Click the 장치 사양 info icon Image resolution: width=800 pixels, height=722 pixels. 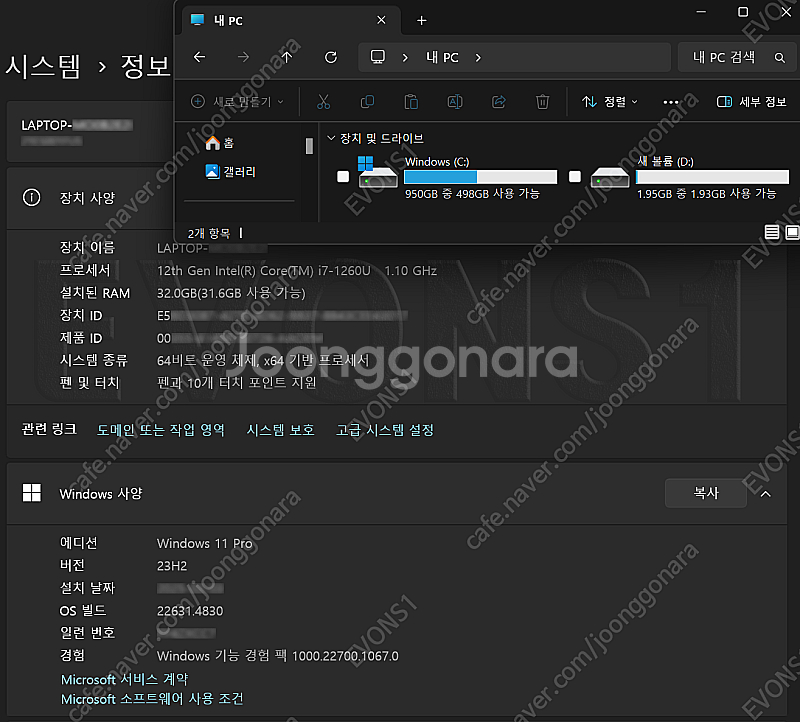pyautogui.click(x=32, y=197)
